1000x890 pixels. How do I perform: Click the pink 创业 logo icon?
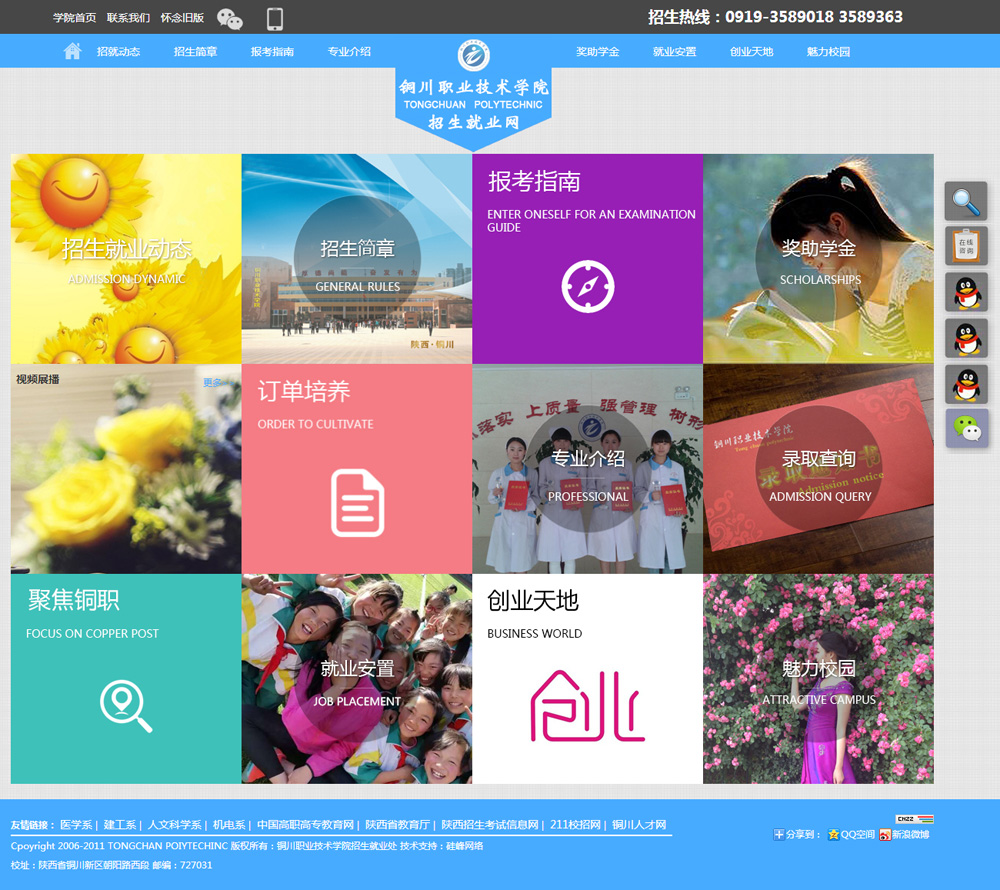point(587,706)
